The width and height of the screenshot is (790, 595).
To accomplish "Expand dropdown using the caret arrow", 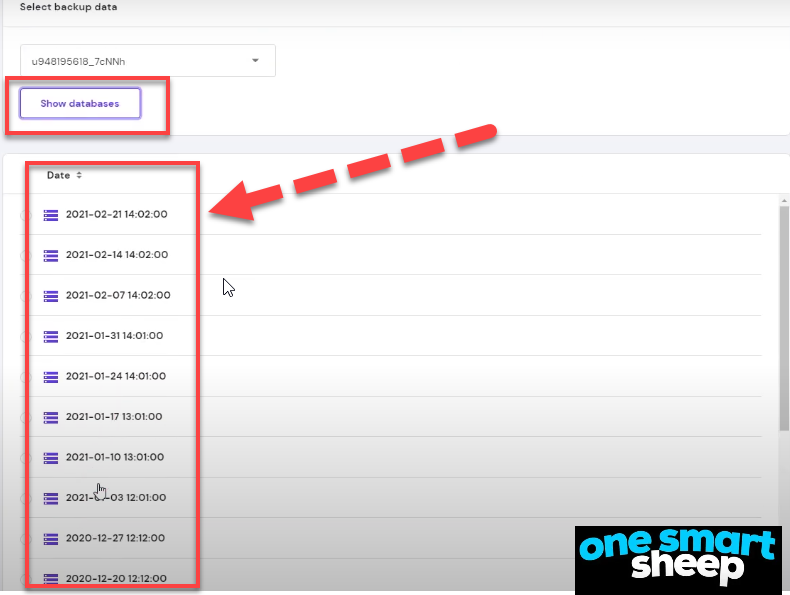I will pyautogui.click(x=255, y=60).
